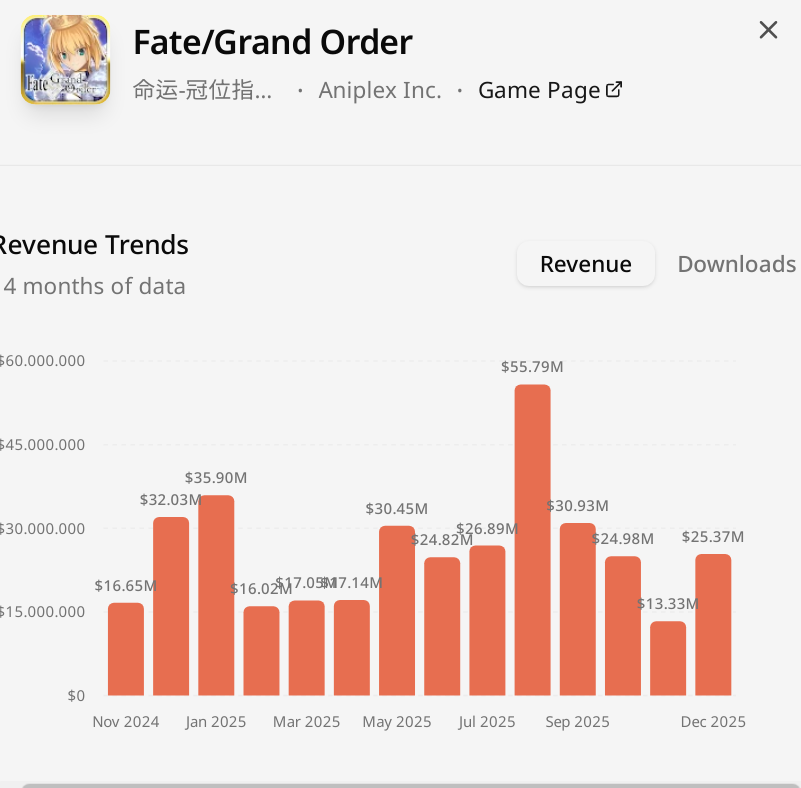The width and height of the screenshot is (801, 788).
Task: Click the $16.65M Nov 2024 bar
Action: click(126, 649)
